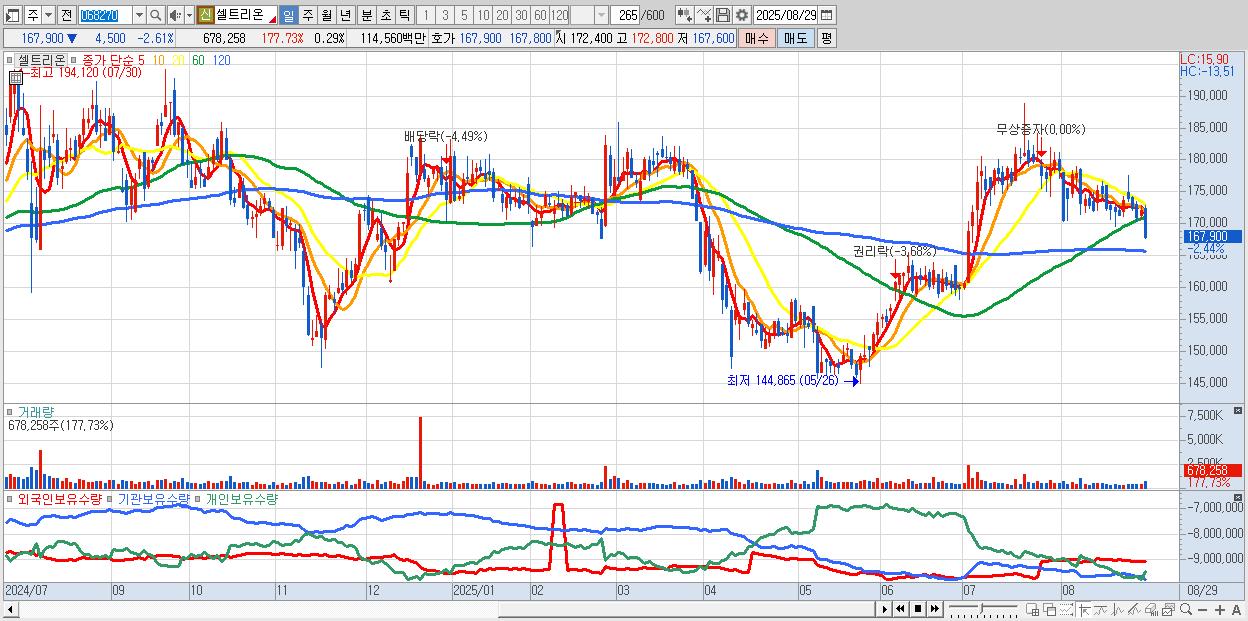The width and height of the screenshot is (1248, 621).
Task: Select the 분 minute chart period
Action: click(366, 15)
